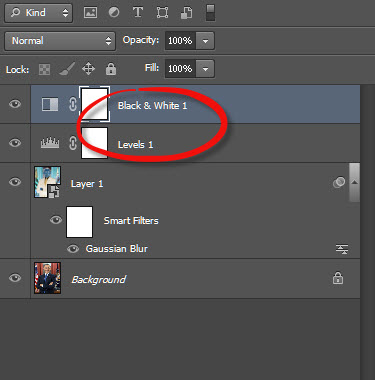Select the Background layer name
Screen dimensions: 375x380
[x=99, y=279]
